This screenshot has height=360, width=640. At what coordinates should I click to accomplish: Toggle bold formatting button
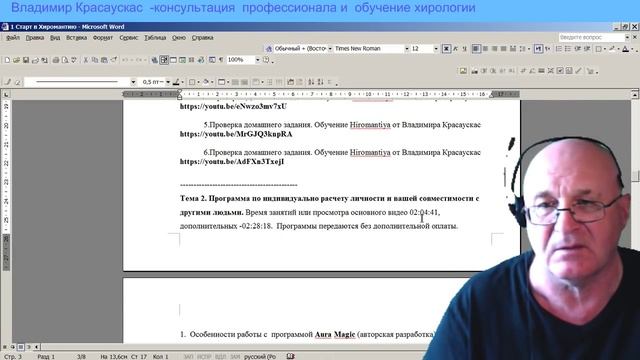[x=447, y=49]
